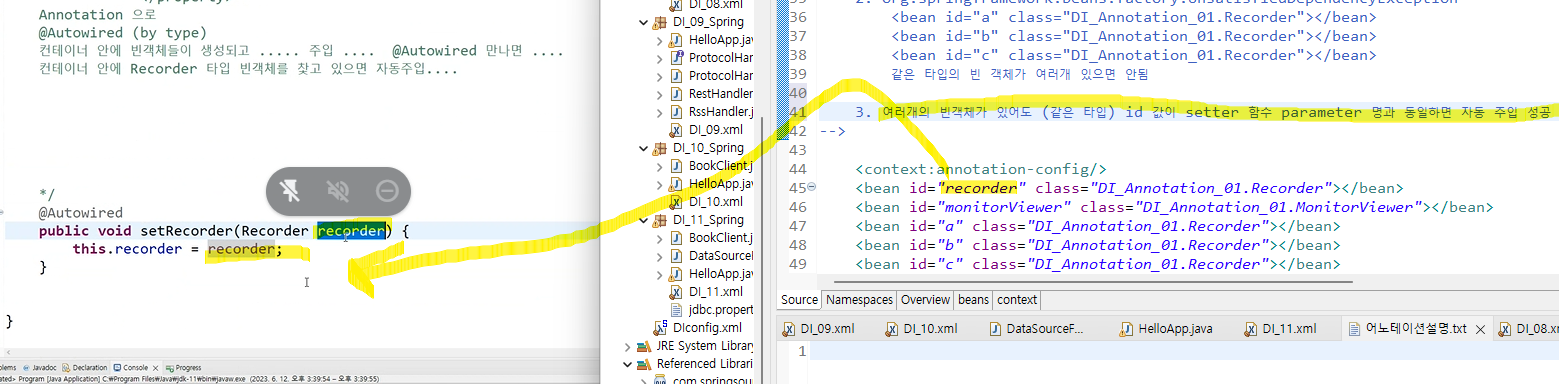This screenshot has height=384, width=1559.
Task: Close the 어노테이션설명.txt editor tab
Action: tap(1481, 328)
